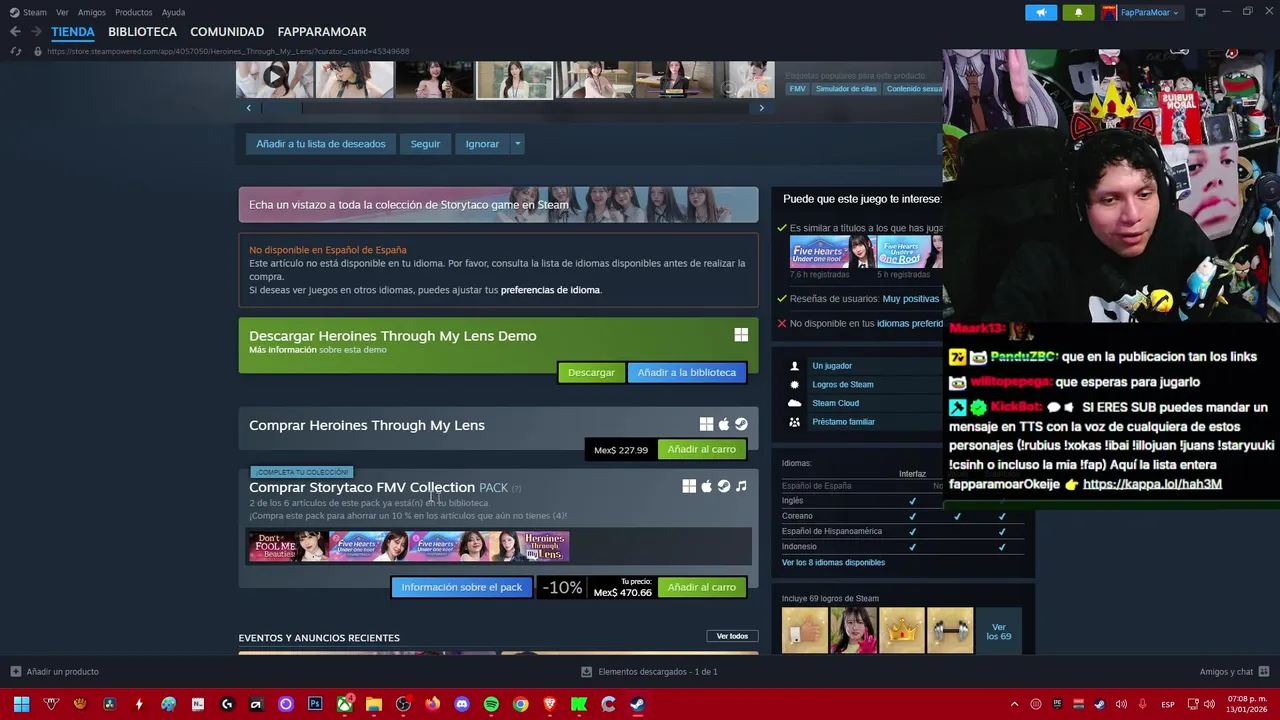Open the Storytaco game collection banner

pos(498,205)
